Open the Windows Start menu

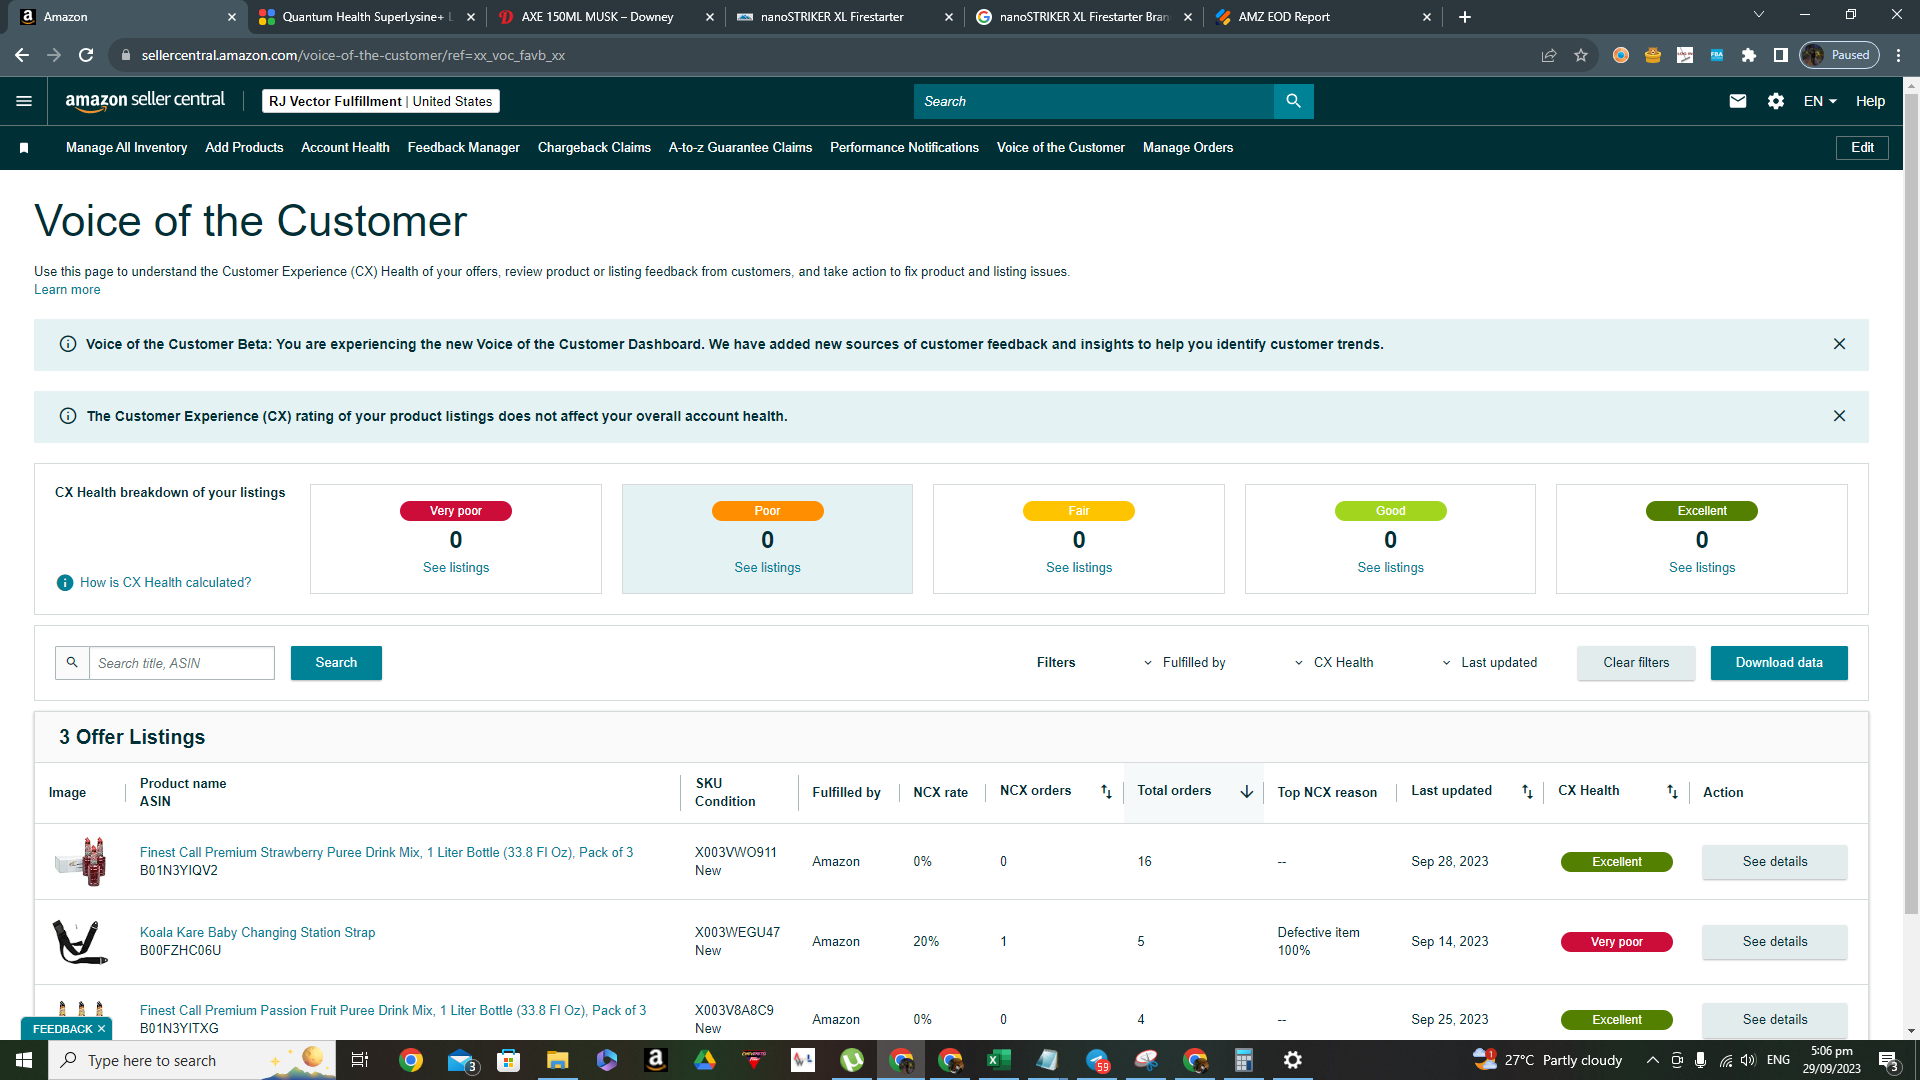click(x=24, y=1060)
